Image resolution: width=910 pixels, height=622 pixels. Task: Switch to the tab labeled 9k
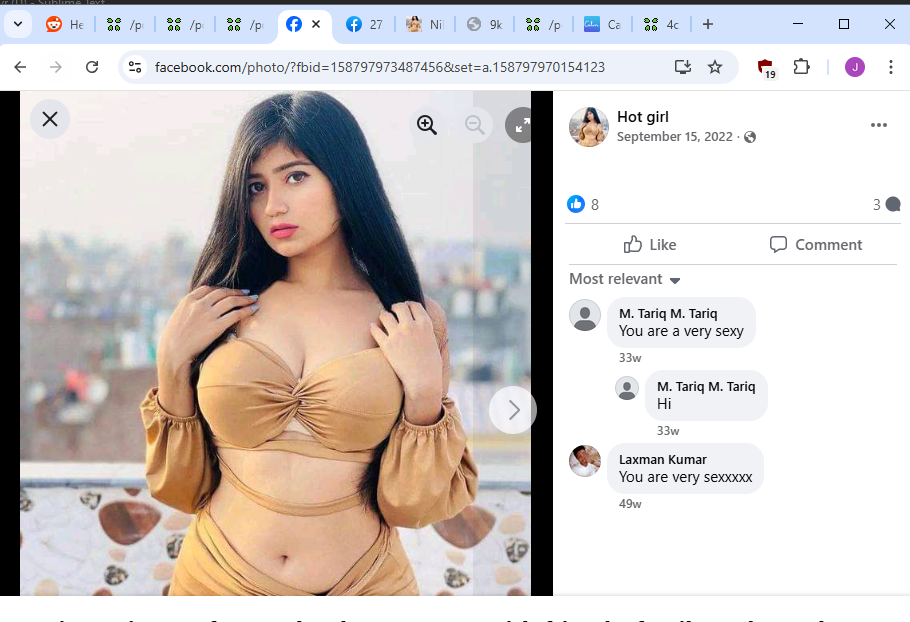[486, 24]
